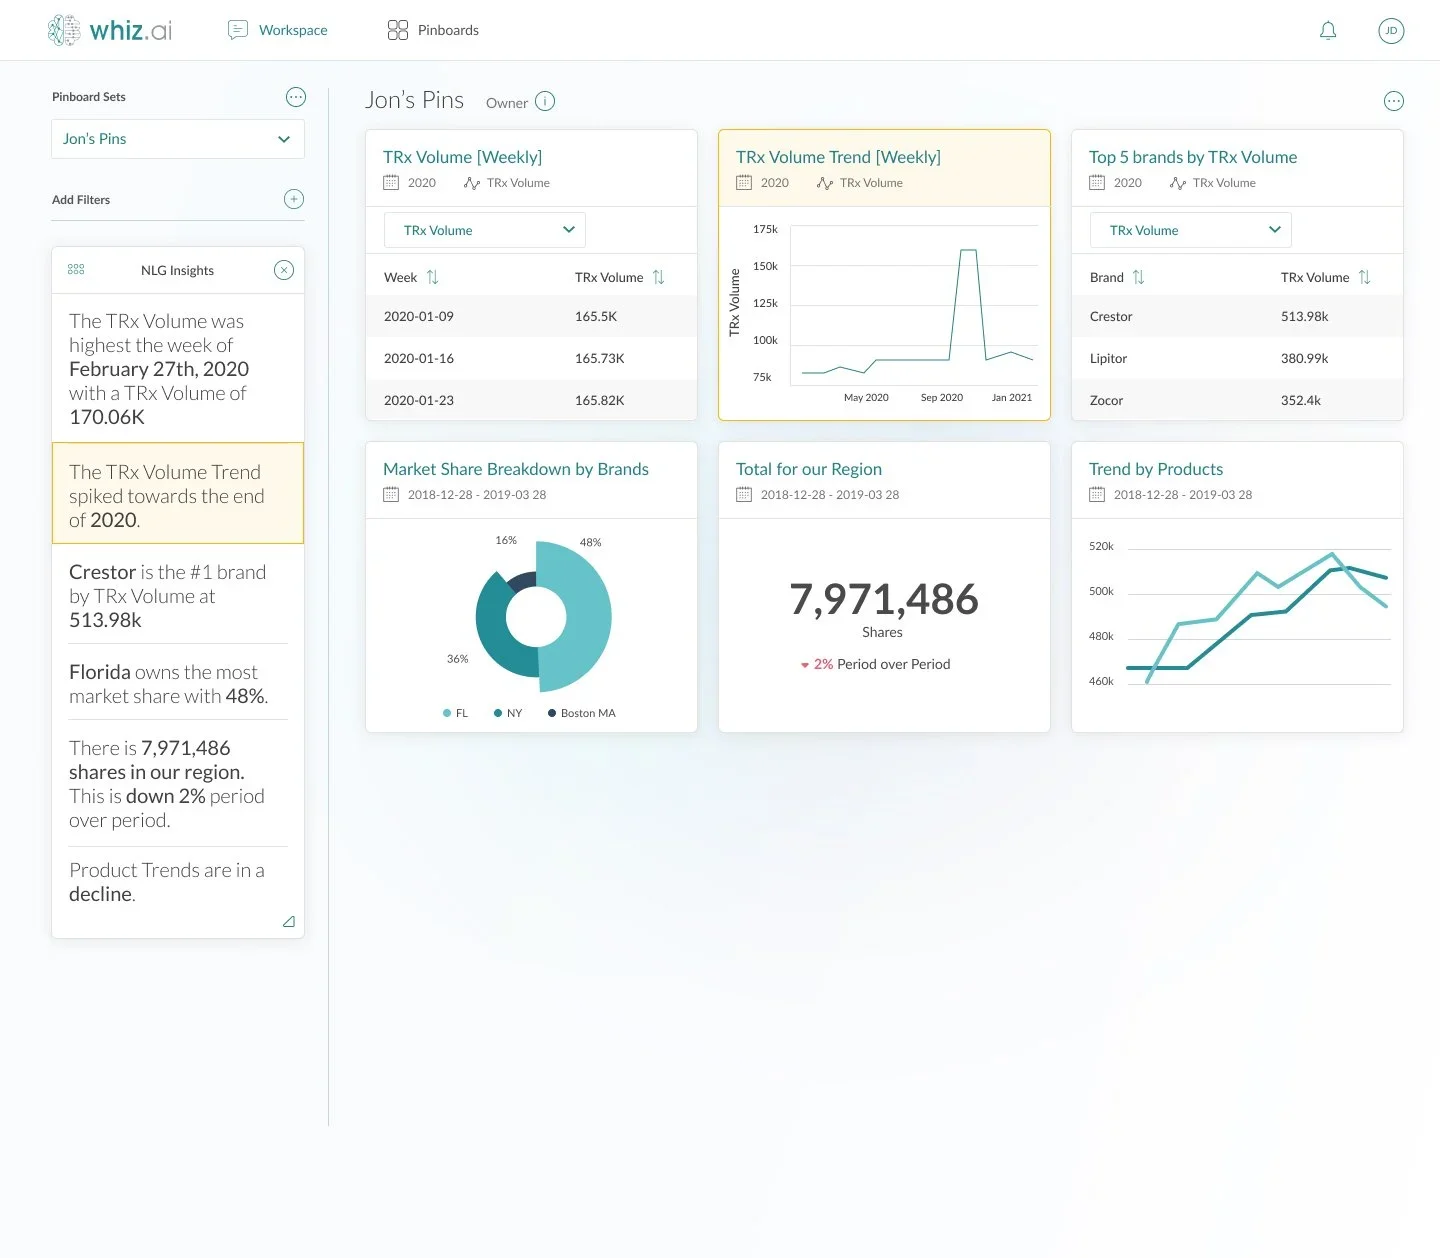Image resolution: width=1440 pixels, height=1258 pixels.
Task: Close the NLG Insights panel
Action: (284, 270)
